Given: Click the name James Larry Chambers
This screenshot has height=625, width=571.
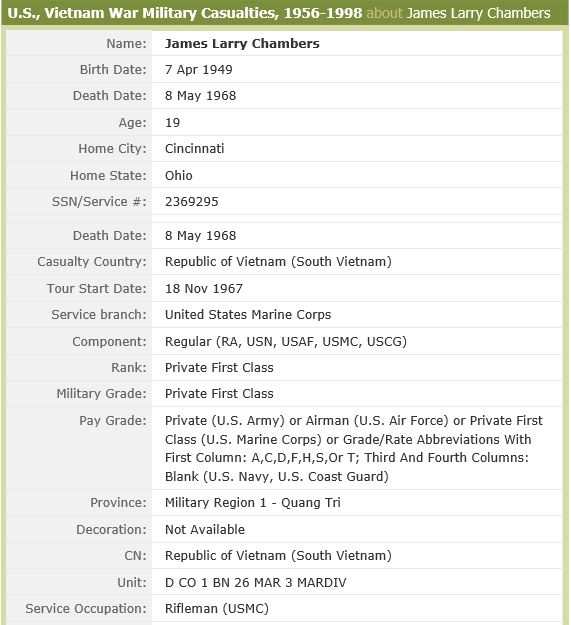Looking at the screenshot, I should click(242, 43).
